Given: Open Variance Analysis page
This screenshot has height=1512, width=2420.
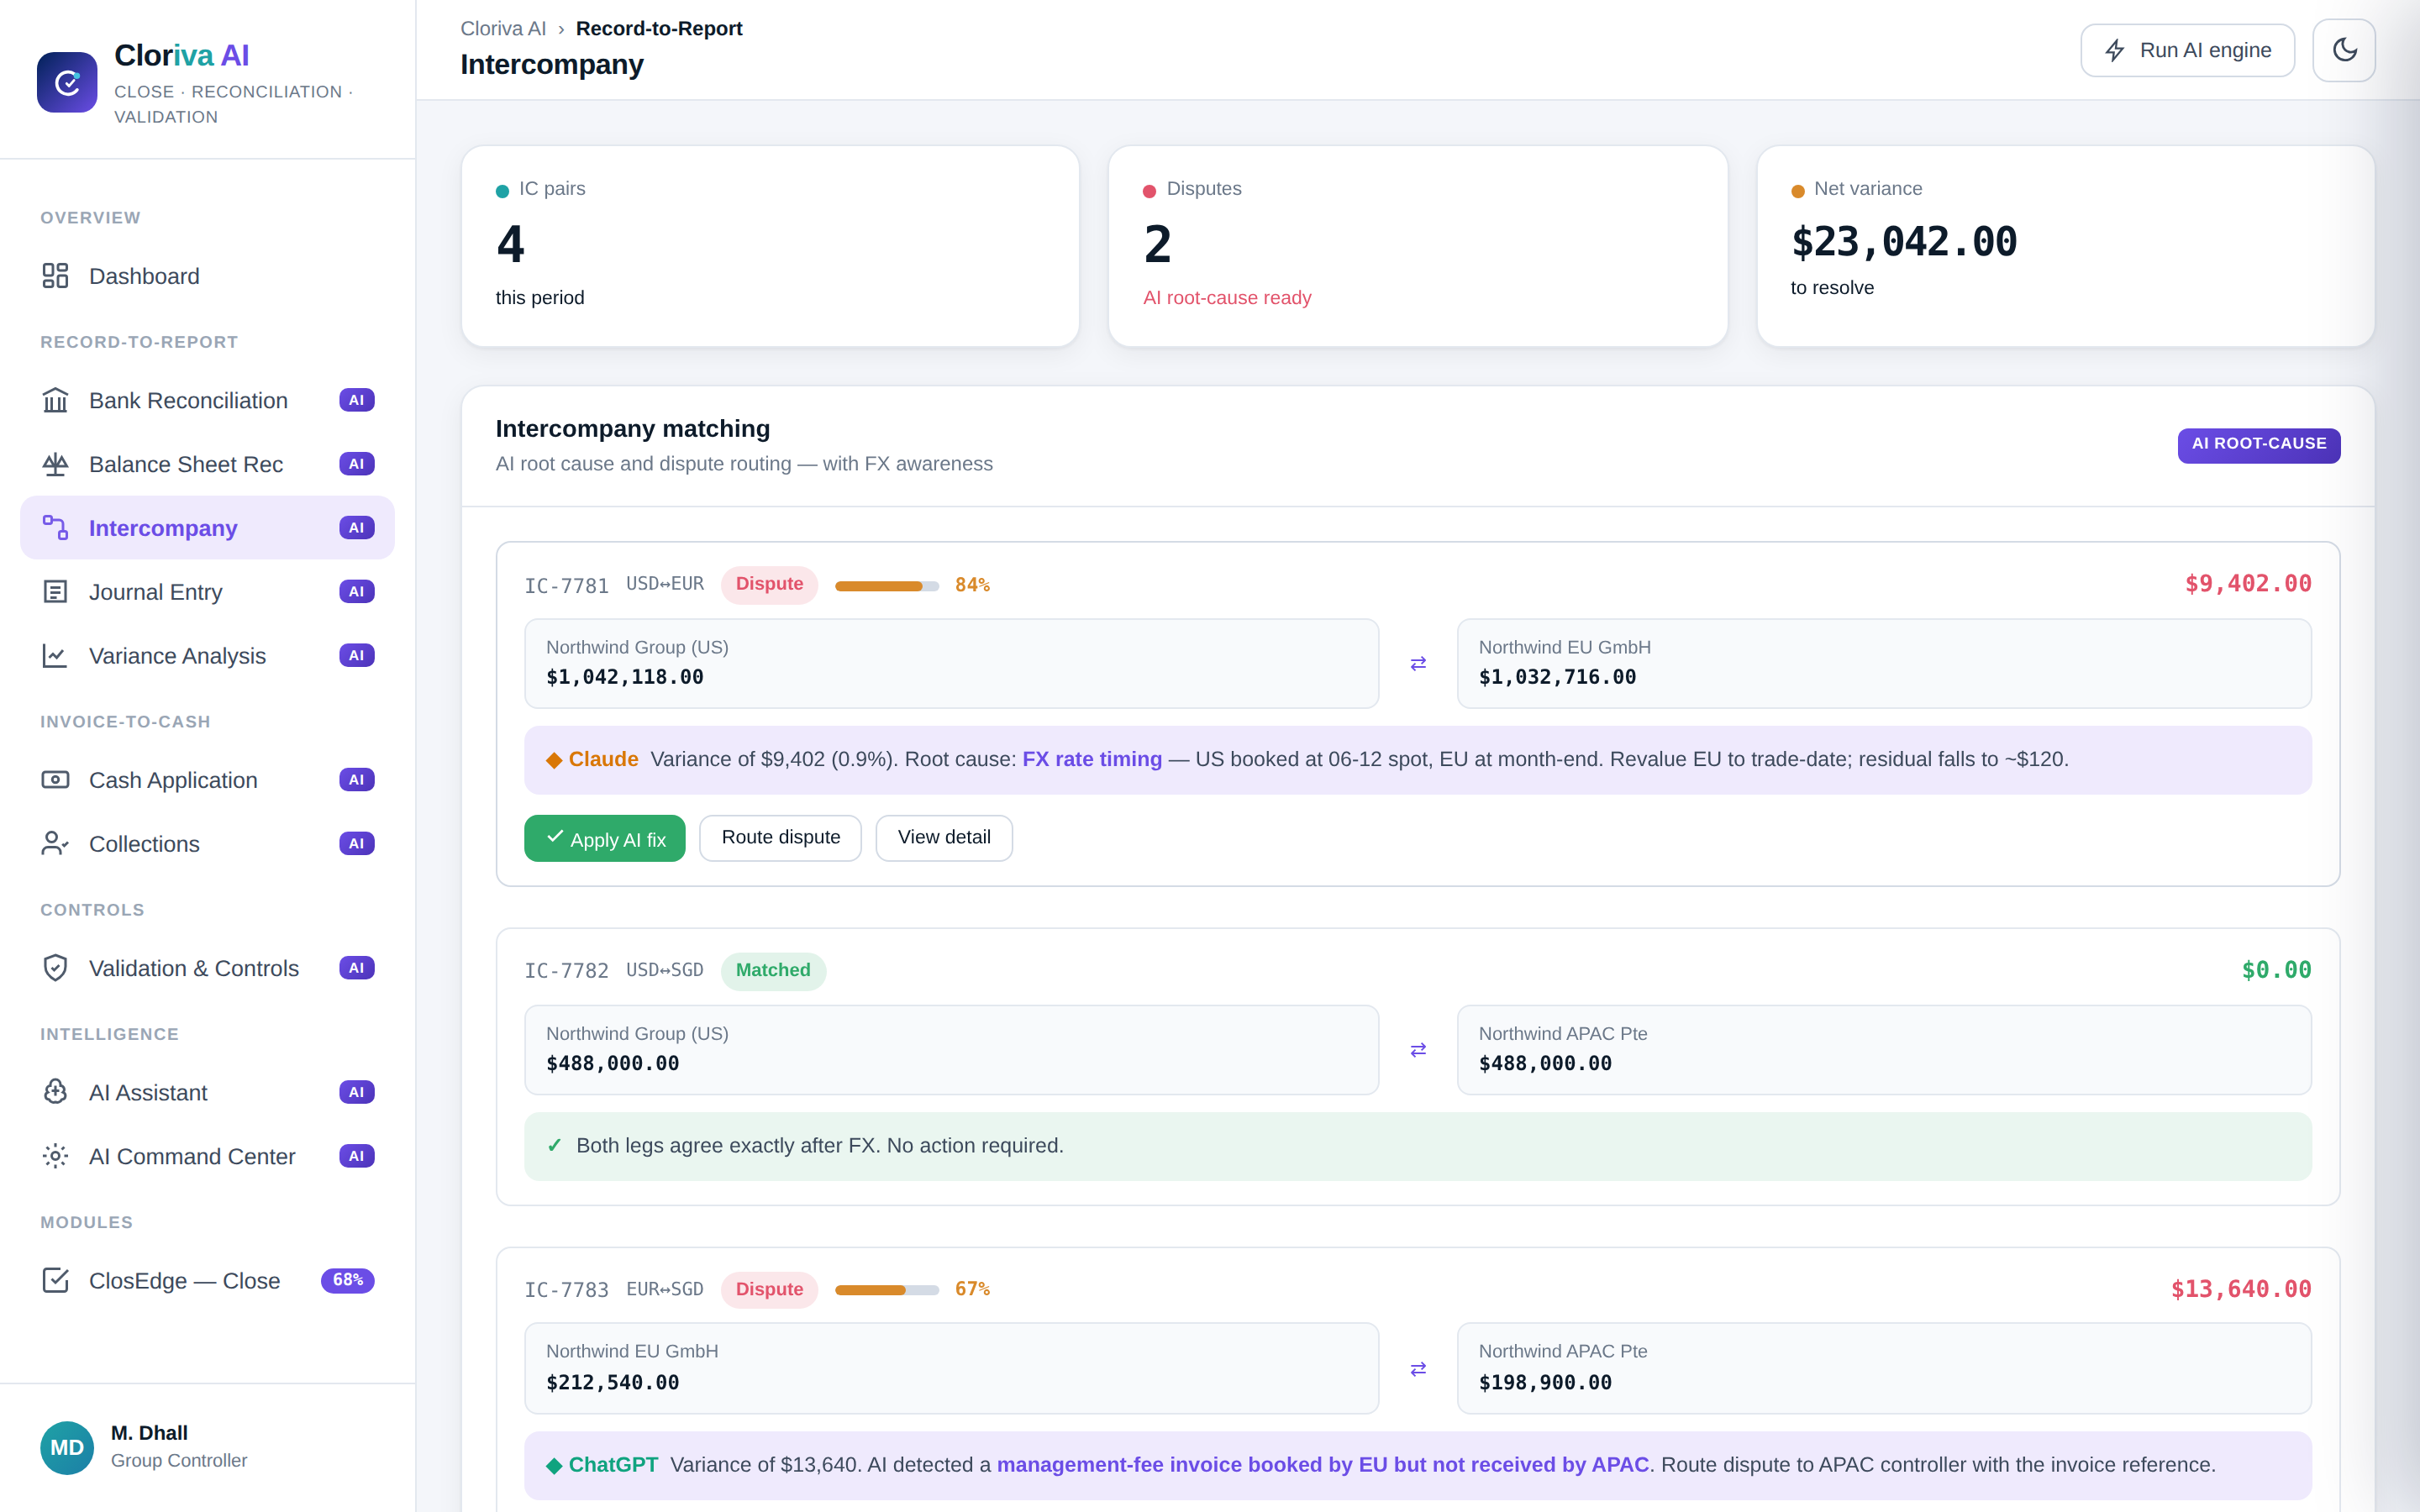Looking at the screenshot, I should tap(207, 656).
